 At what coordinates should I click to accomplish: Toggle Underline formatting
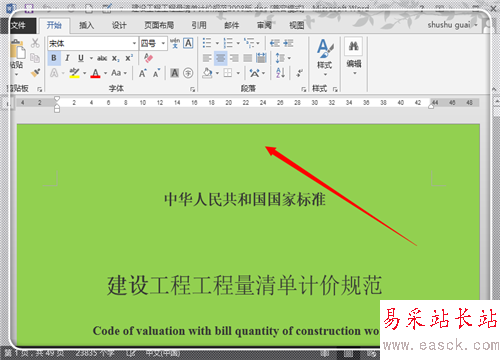click(x=81, y=58)
